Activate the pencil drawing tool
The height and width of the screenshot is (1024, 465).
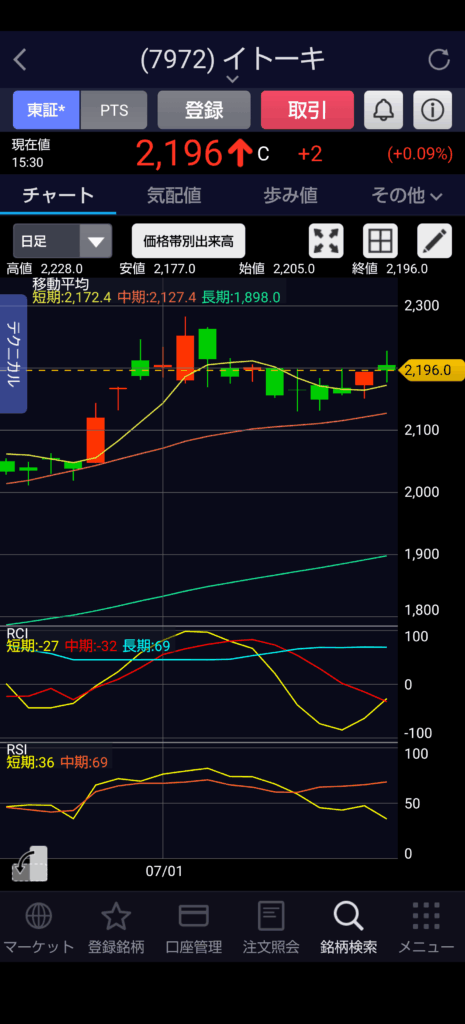[434, 241]
